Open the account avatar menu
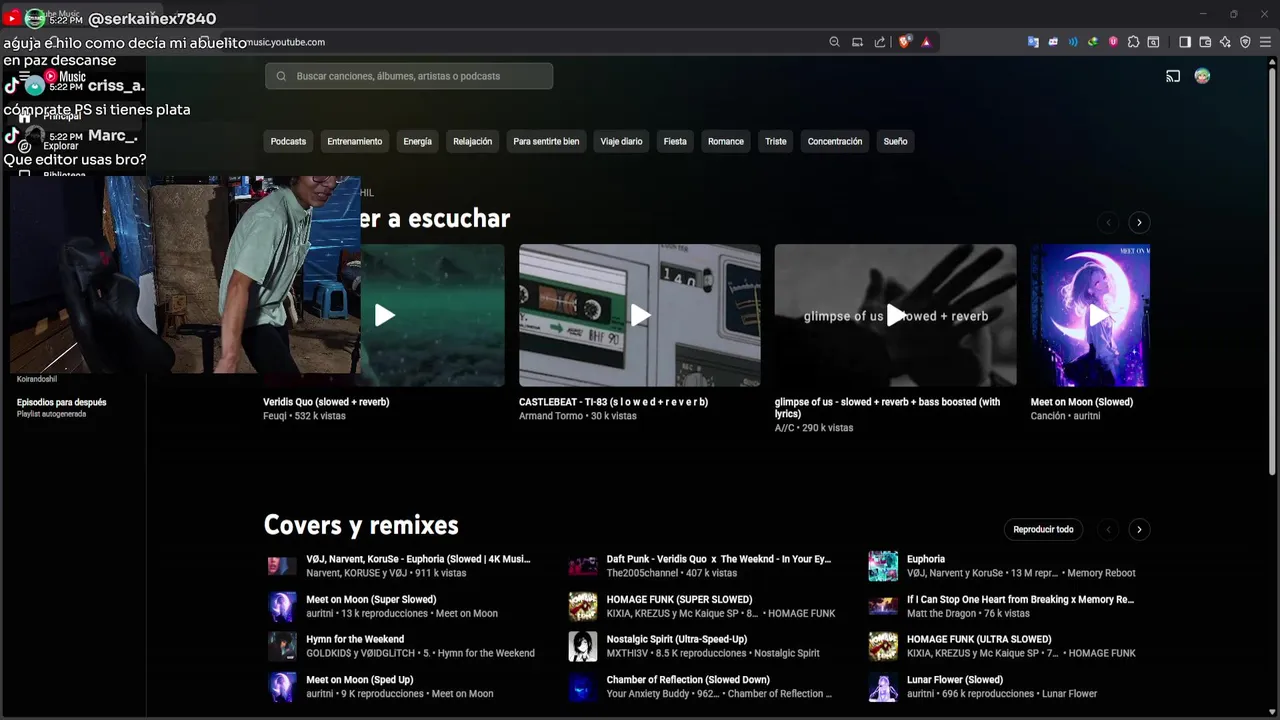The image size is (1280, 720). pyautogui.click(x=1202, y=76)
